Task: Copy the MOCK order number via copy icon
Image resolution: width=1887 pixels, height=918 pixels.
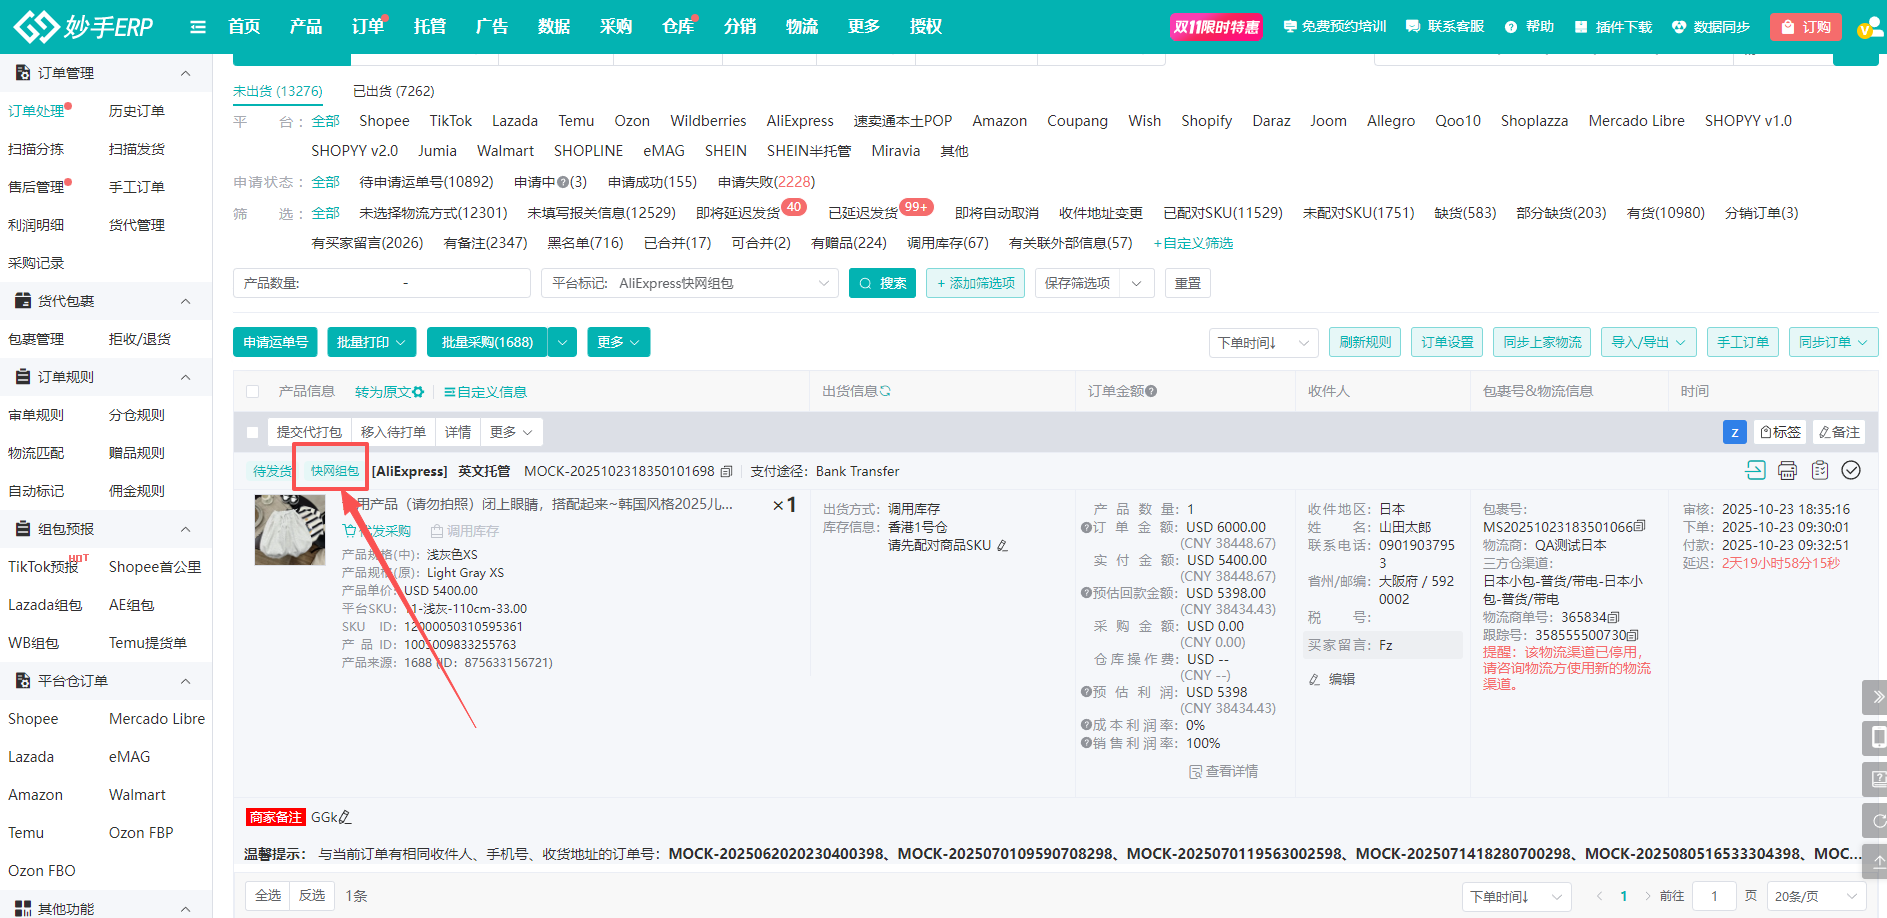Action: [x=727, y=471]
